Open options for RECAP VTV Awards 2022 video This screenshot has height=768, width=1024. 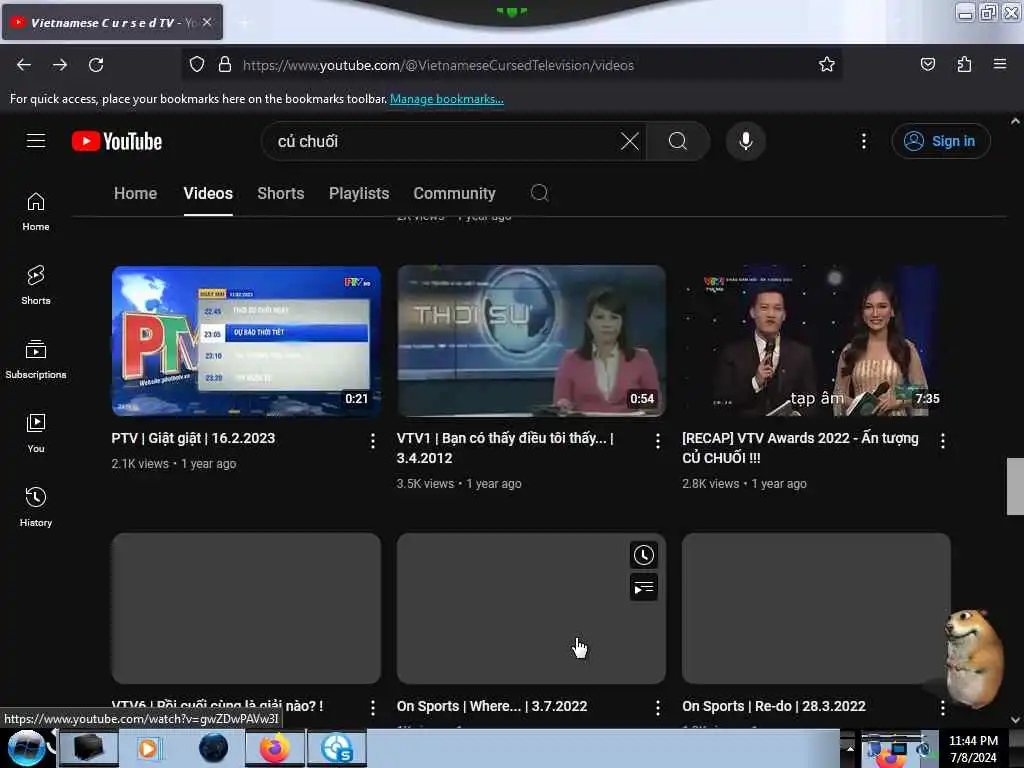coord(942,441)
